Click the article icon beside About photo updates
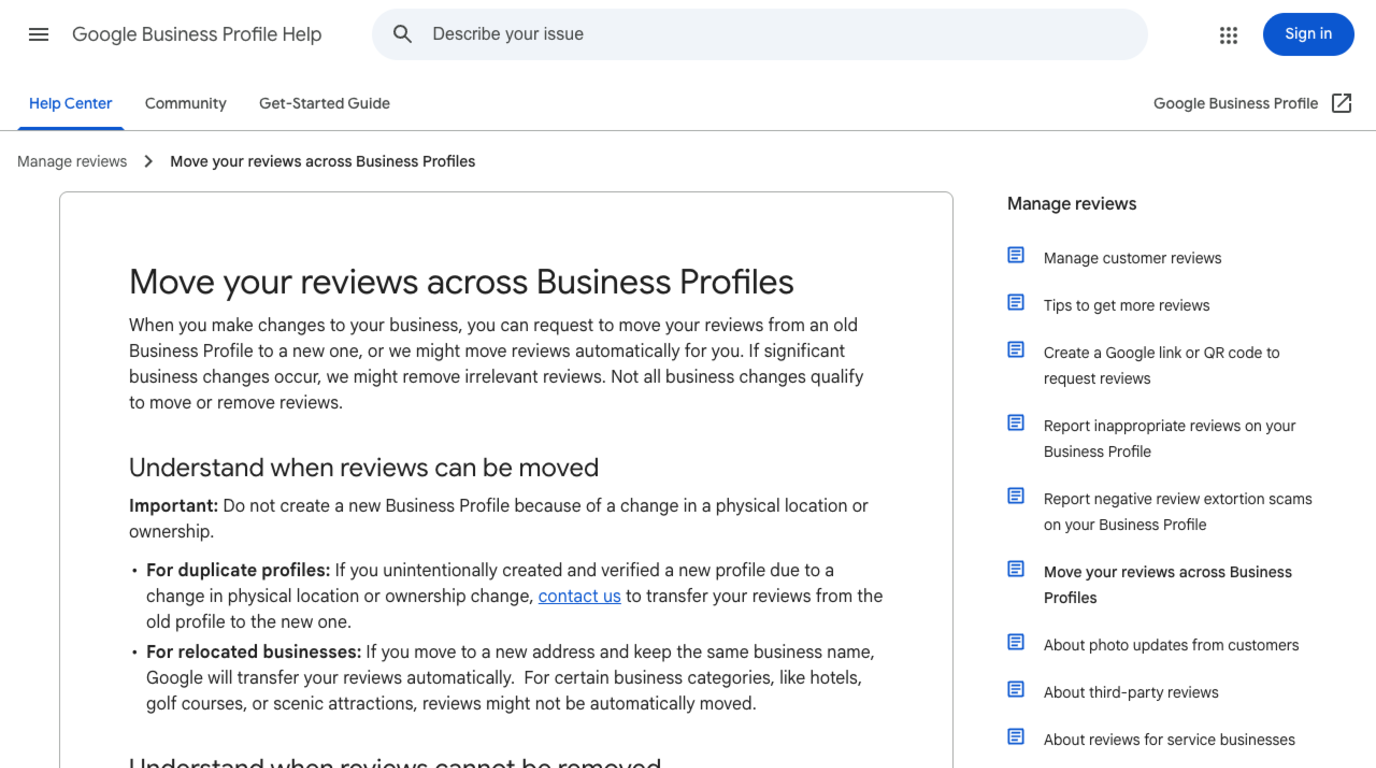The width and height of the screenshot is (1376, 768). click(x=1016, y=642)
